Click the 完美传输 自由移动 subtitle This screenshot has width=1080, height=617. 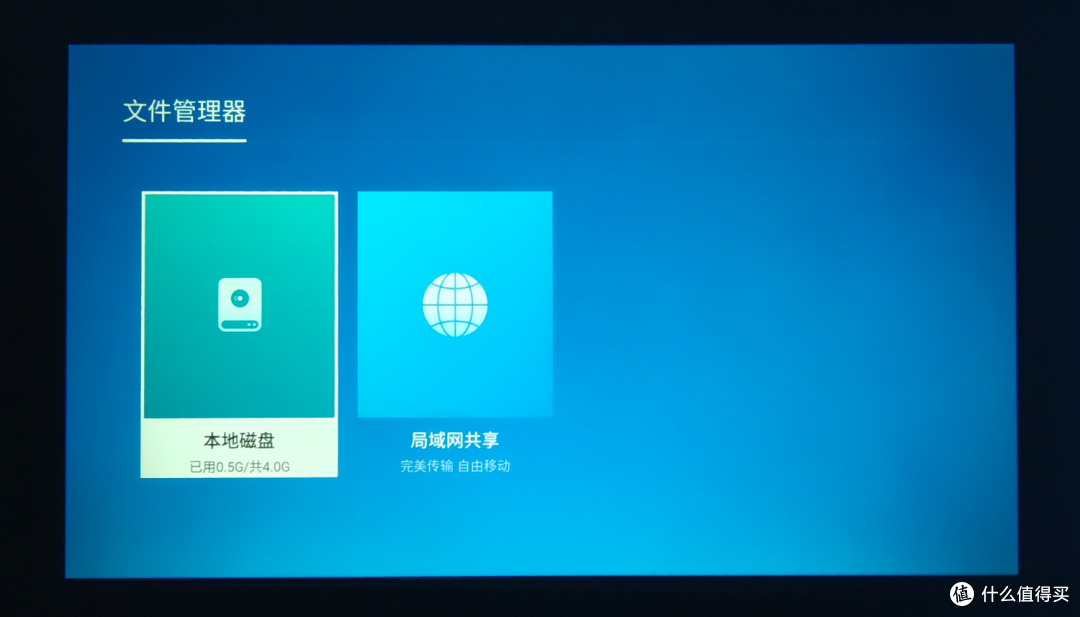pos(455,466)
